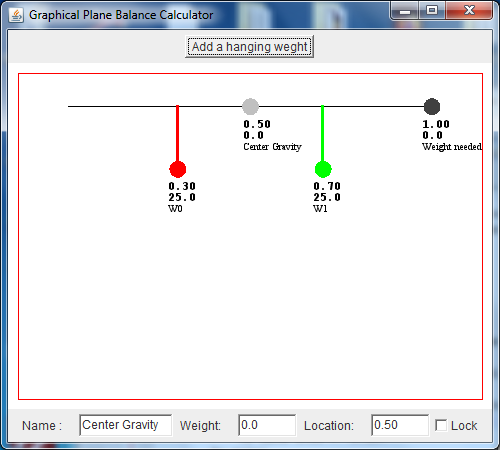Focus the Name input field
Image resolution: width=500 pixels, height=450 pixels.
[x=125, y=425]
